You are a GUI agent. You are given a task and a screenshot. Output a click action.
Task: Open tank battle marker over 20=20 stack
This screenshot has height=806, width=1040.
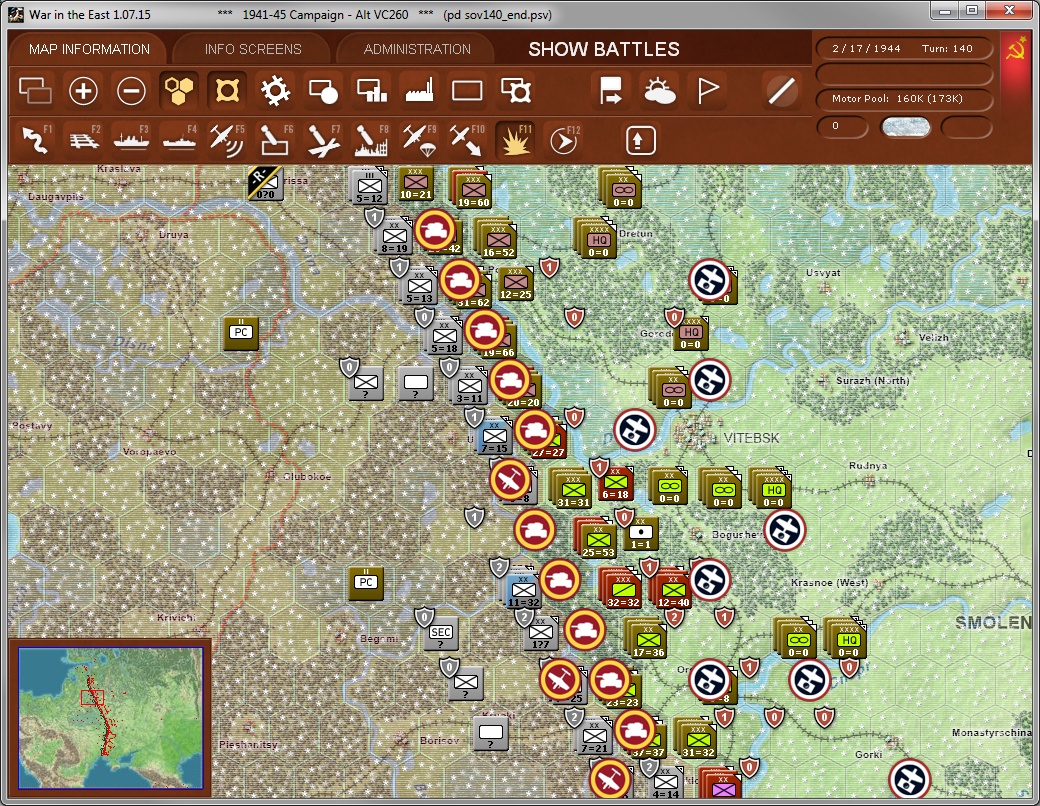509,380
